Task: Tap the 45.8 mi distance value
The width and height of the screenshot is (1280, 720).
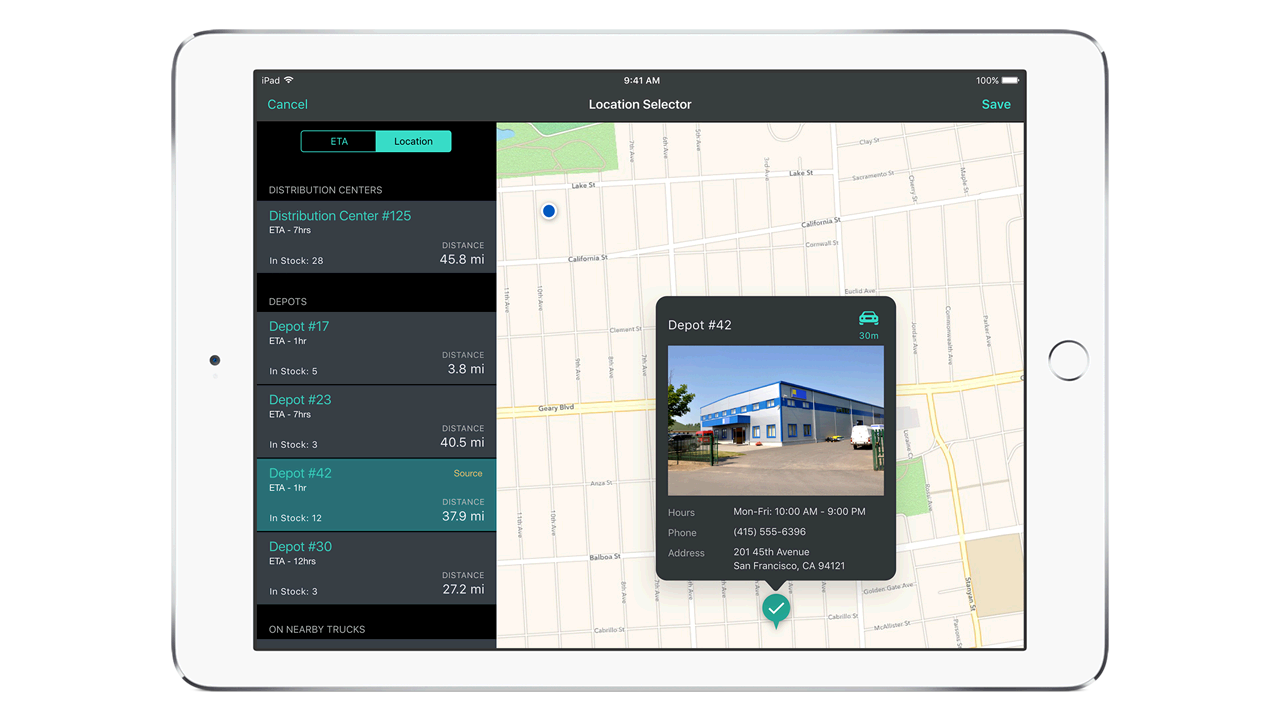Action: click(x=462, y=259)
